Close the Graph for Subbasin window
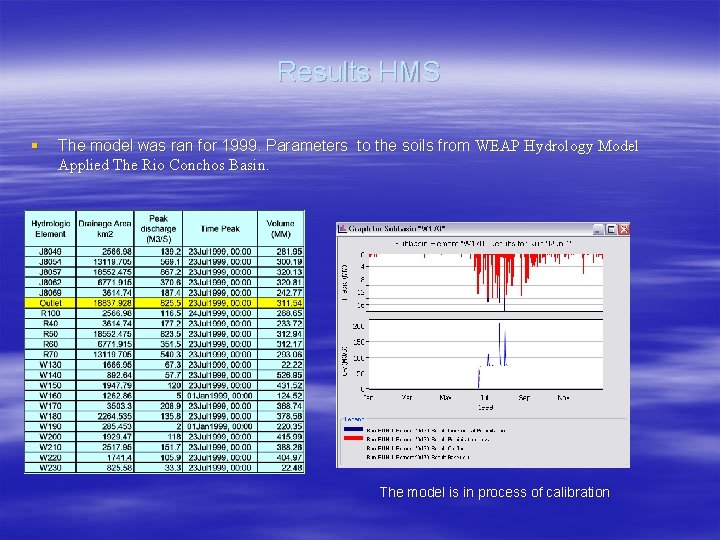 point(624,229)
